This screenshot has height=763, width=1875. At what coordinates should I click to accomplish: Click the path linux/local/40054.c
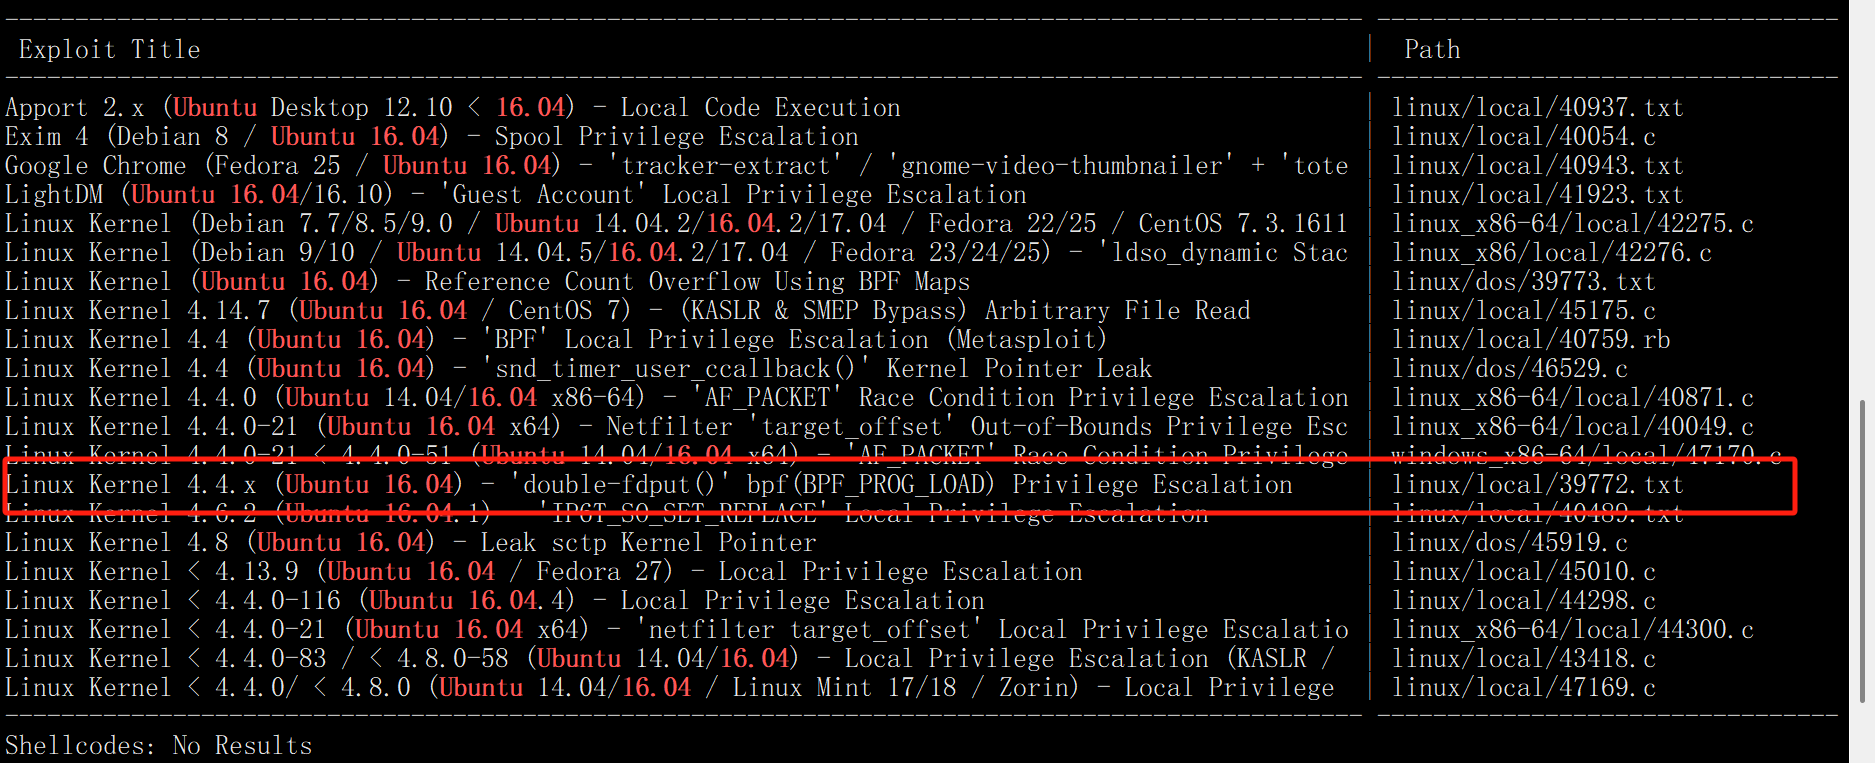point(1524,137)
